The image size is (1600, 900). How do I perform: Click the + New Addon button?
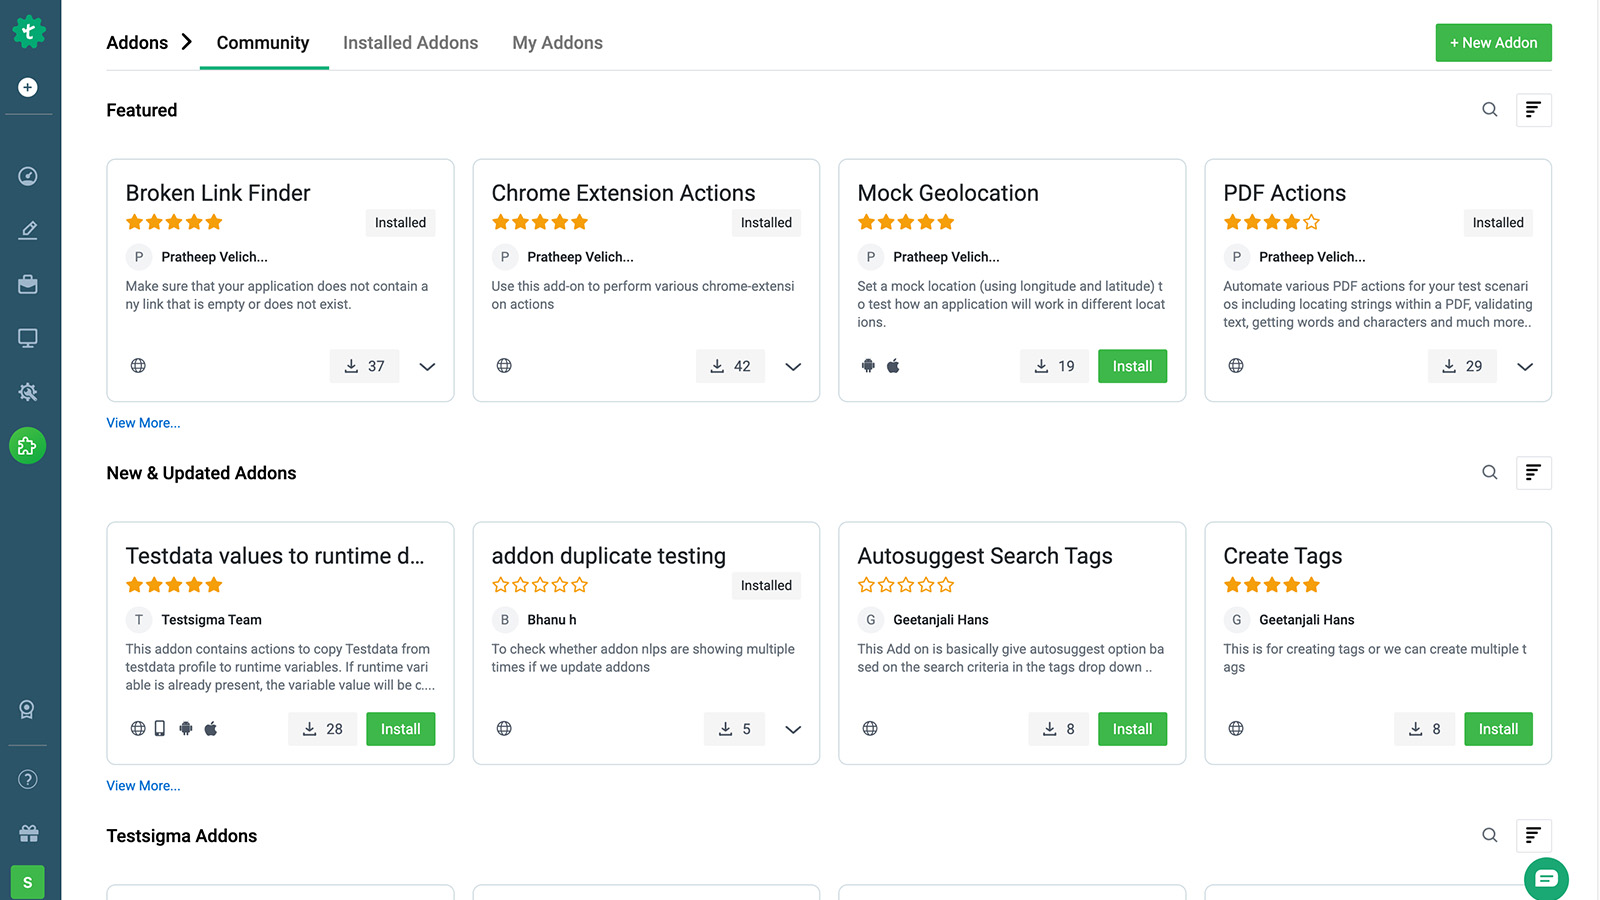(x=1494, y=43)
